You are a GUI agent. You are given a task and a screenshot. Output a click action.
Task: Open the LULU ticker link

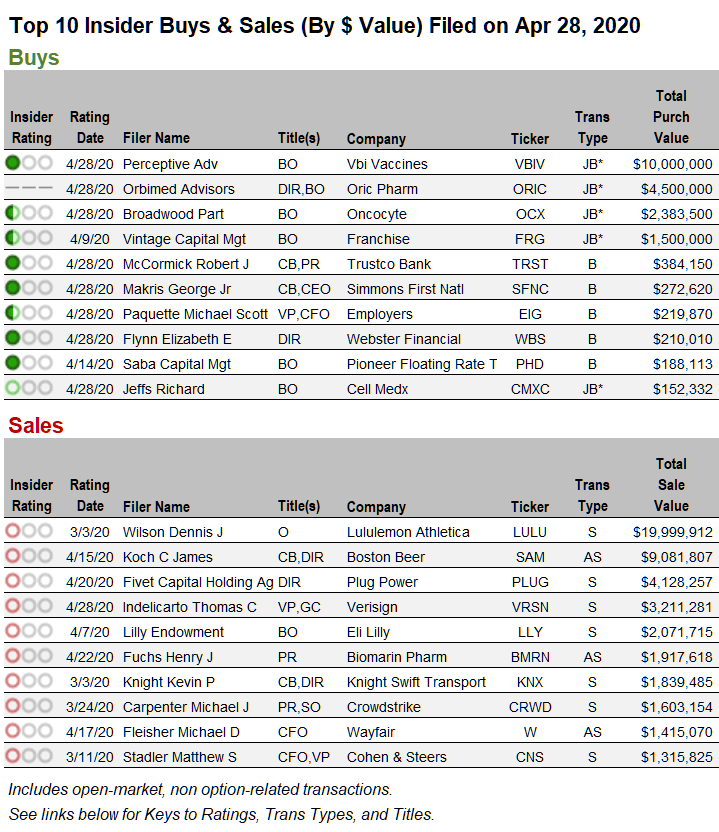click(530, 532)
